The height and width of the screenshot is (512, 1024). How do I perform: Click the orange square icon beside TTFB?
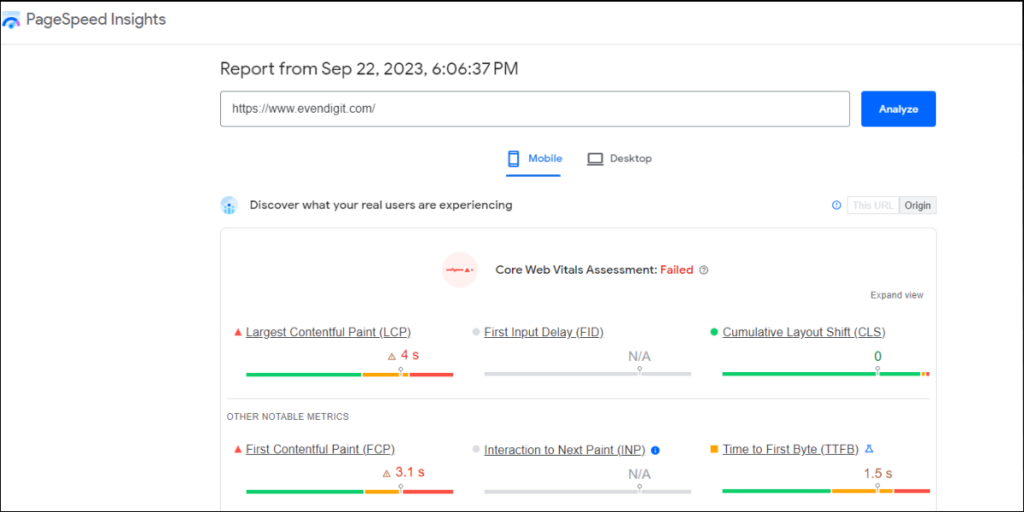point(714,449)
